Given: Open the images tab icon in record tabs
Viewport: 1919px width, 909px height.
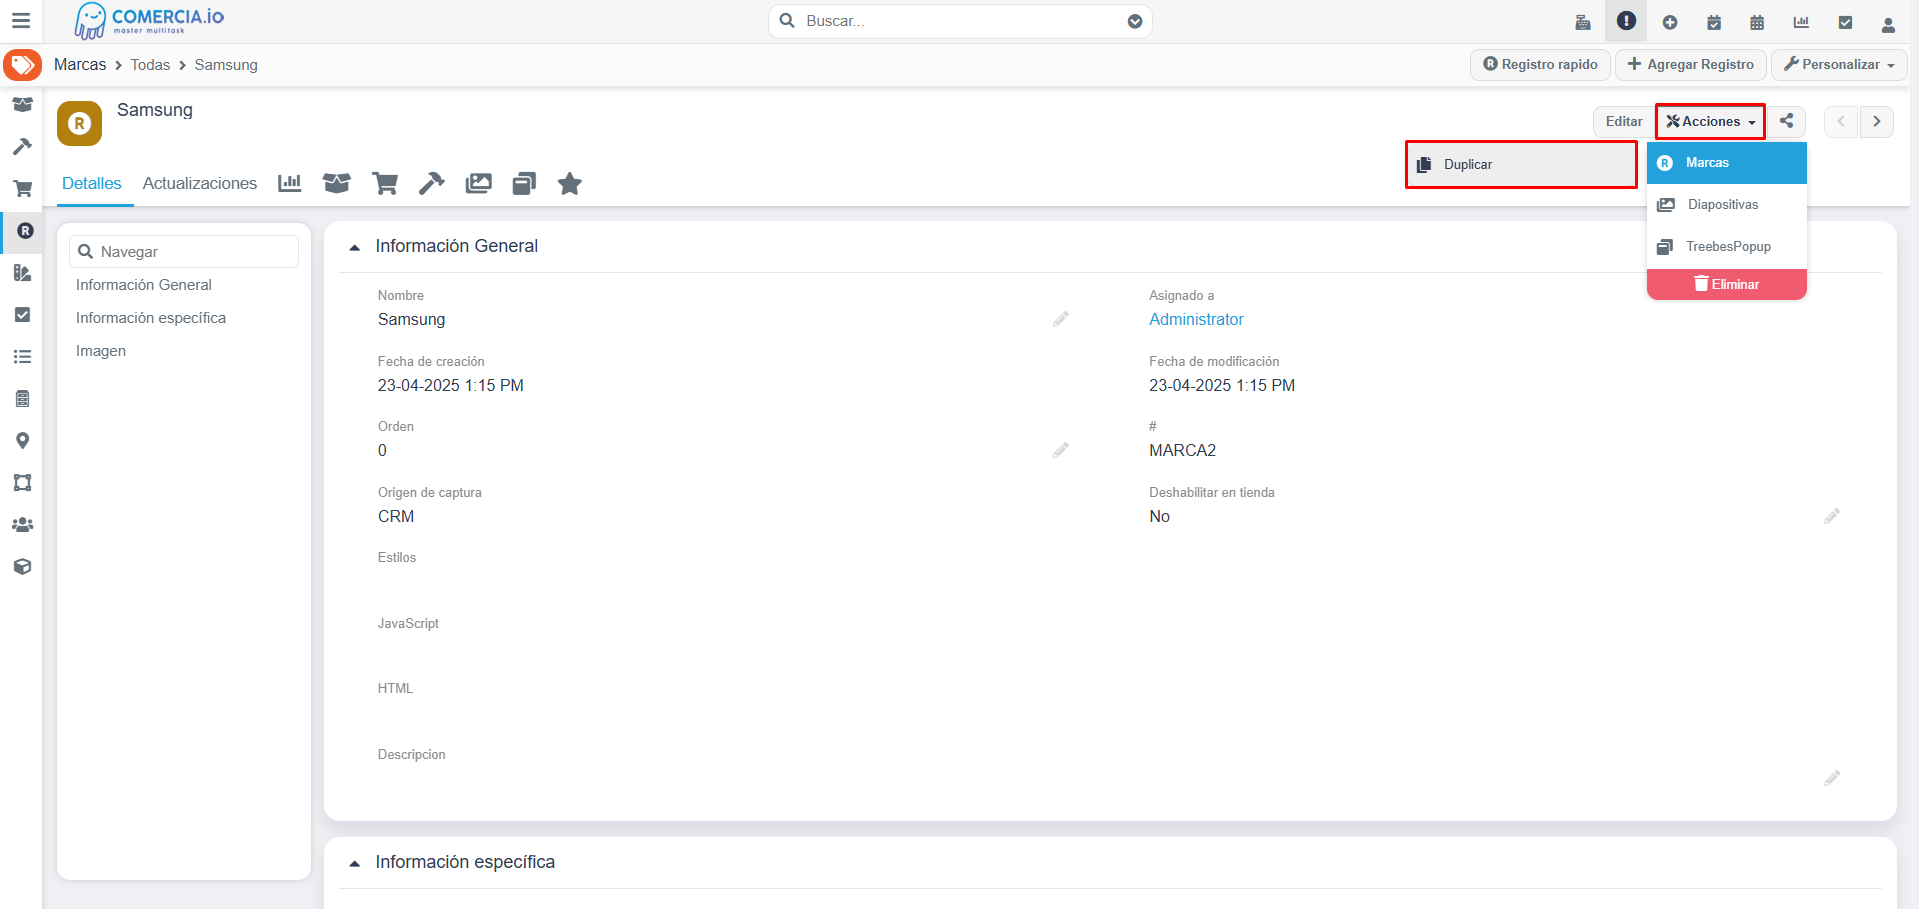Looking at the screenshot, I should 479,183.
